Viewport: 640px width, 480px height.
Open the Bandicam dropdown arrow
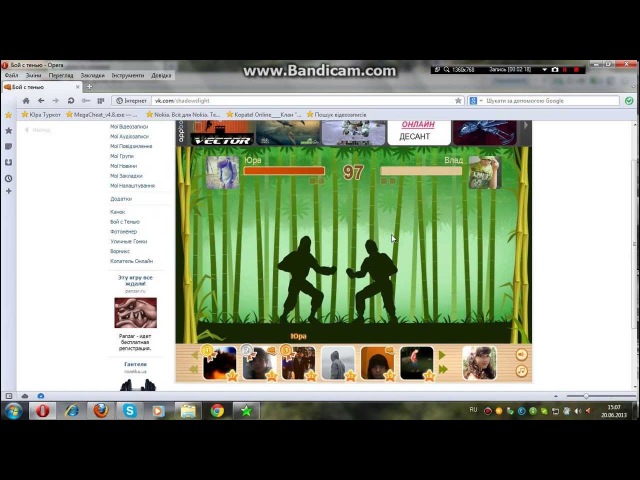(x=544, y=70)
